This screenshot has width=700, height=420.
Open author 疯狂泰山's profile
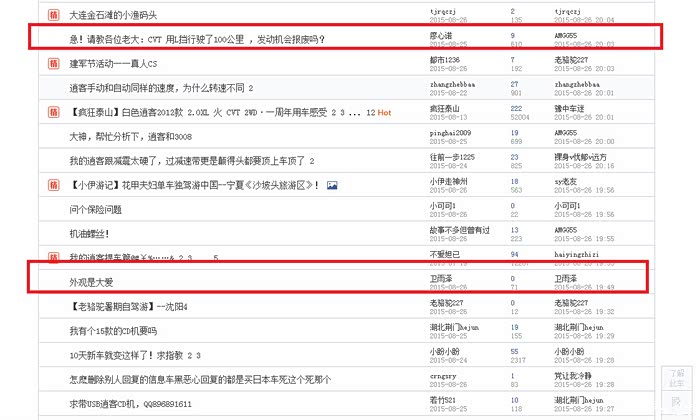point(444,108)
